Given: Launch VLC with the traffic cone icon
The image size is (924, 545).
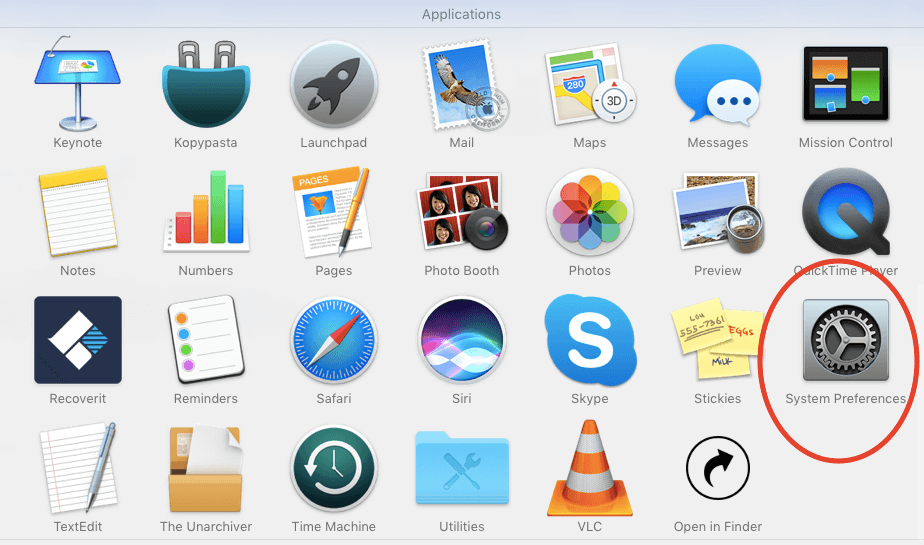Looking at the screenshot, I should pos(590,468).
